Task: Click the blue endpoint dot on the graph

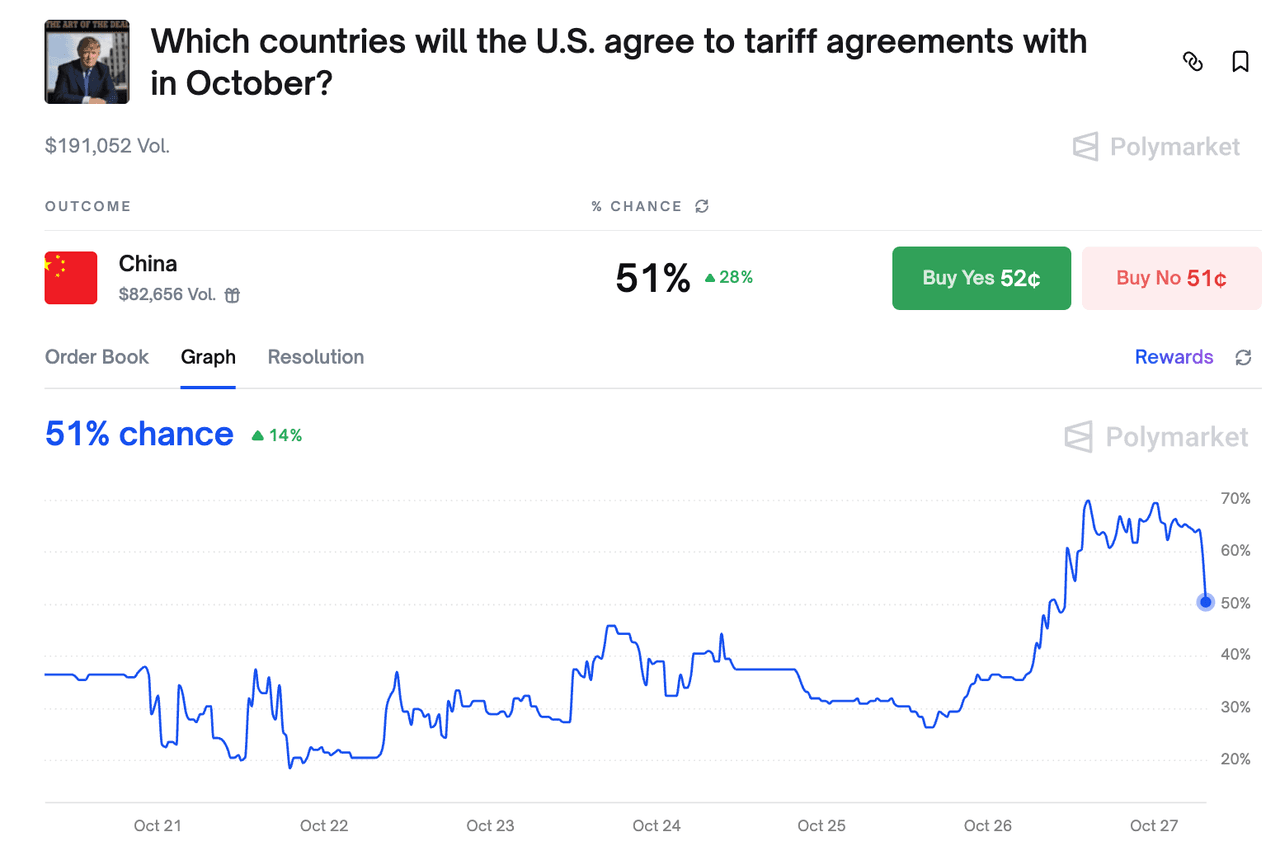Action: pos(1206,602)
